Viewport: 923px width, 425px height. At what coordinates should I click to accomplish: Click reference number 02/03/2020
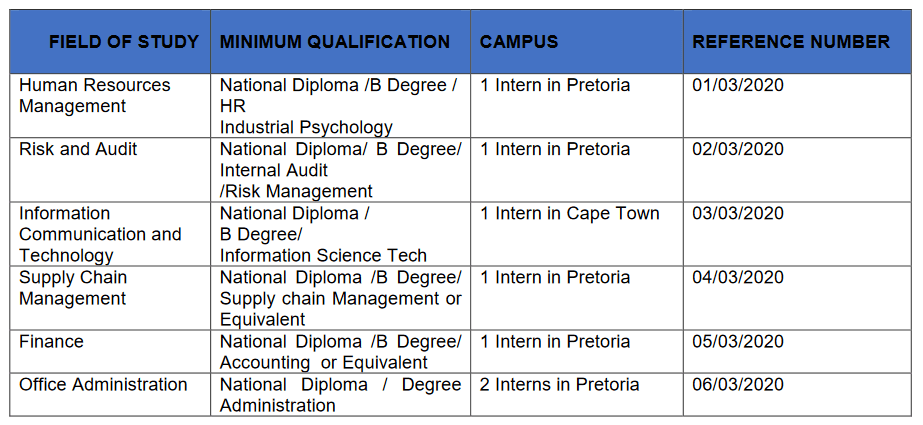point(738,149)
